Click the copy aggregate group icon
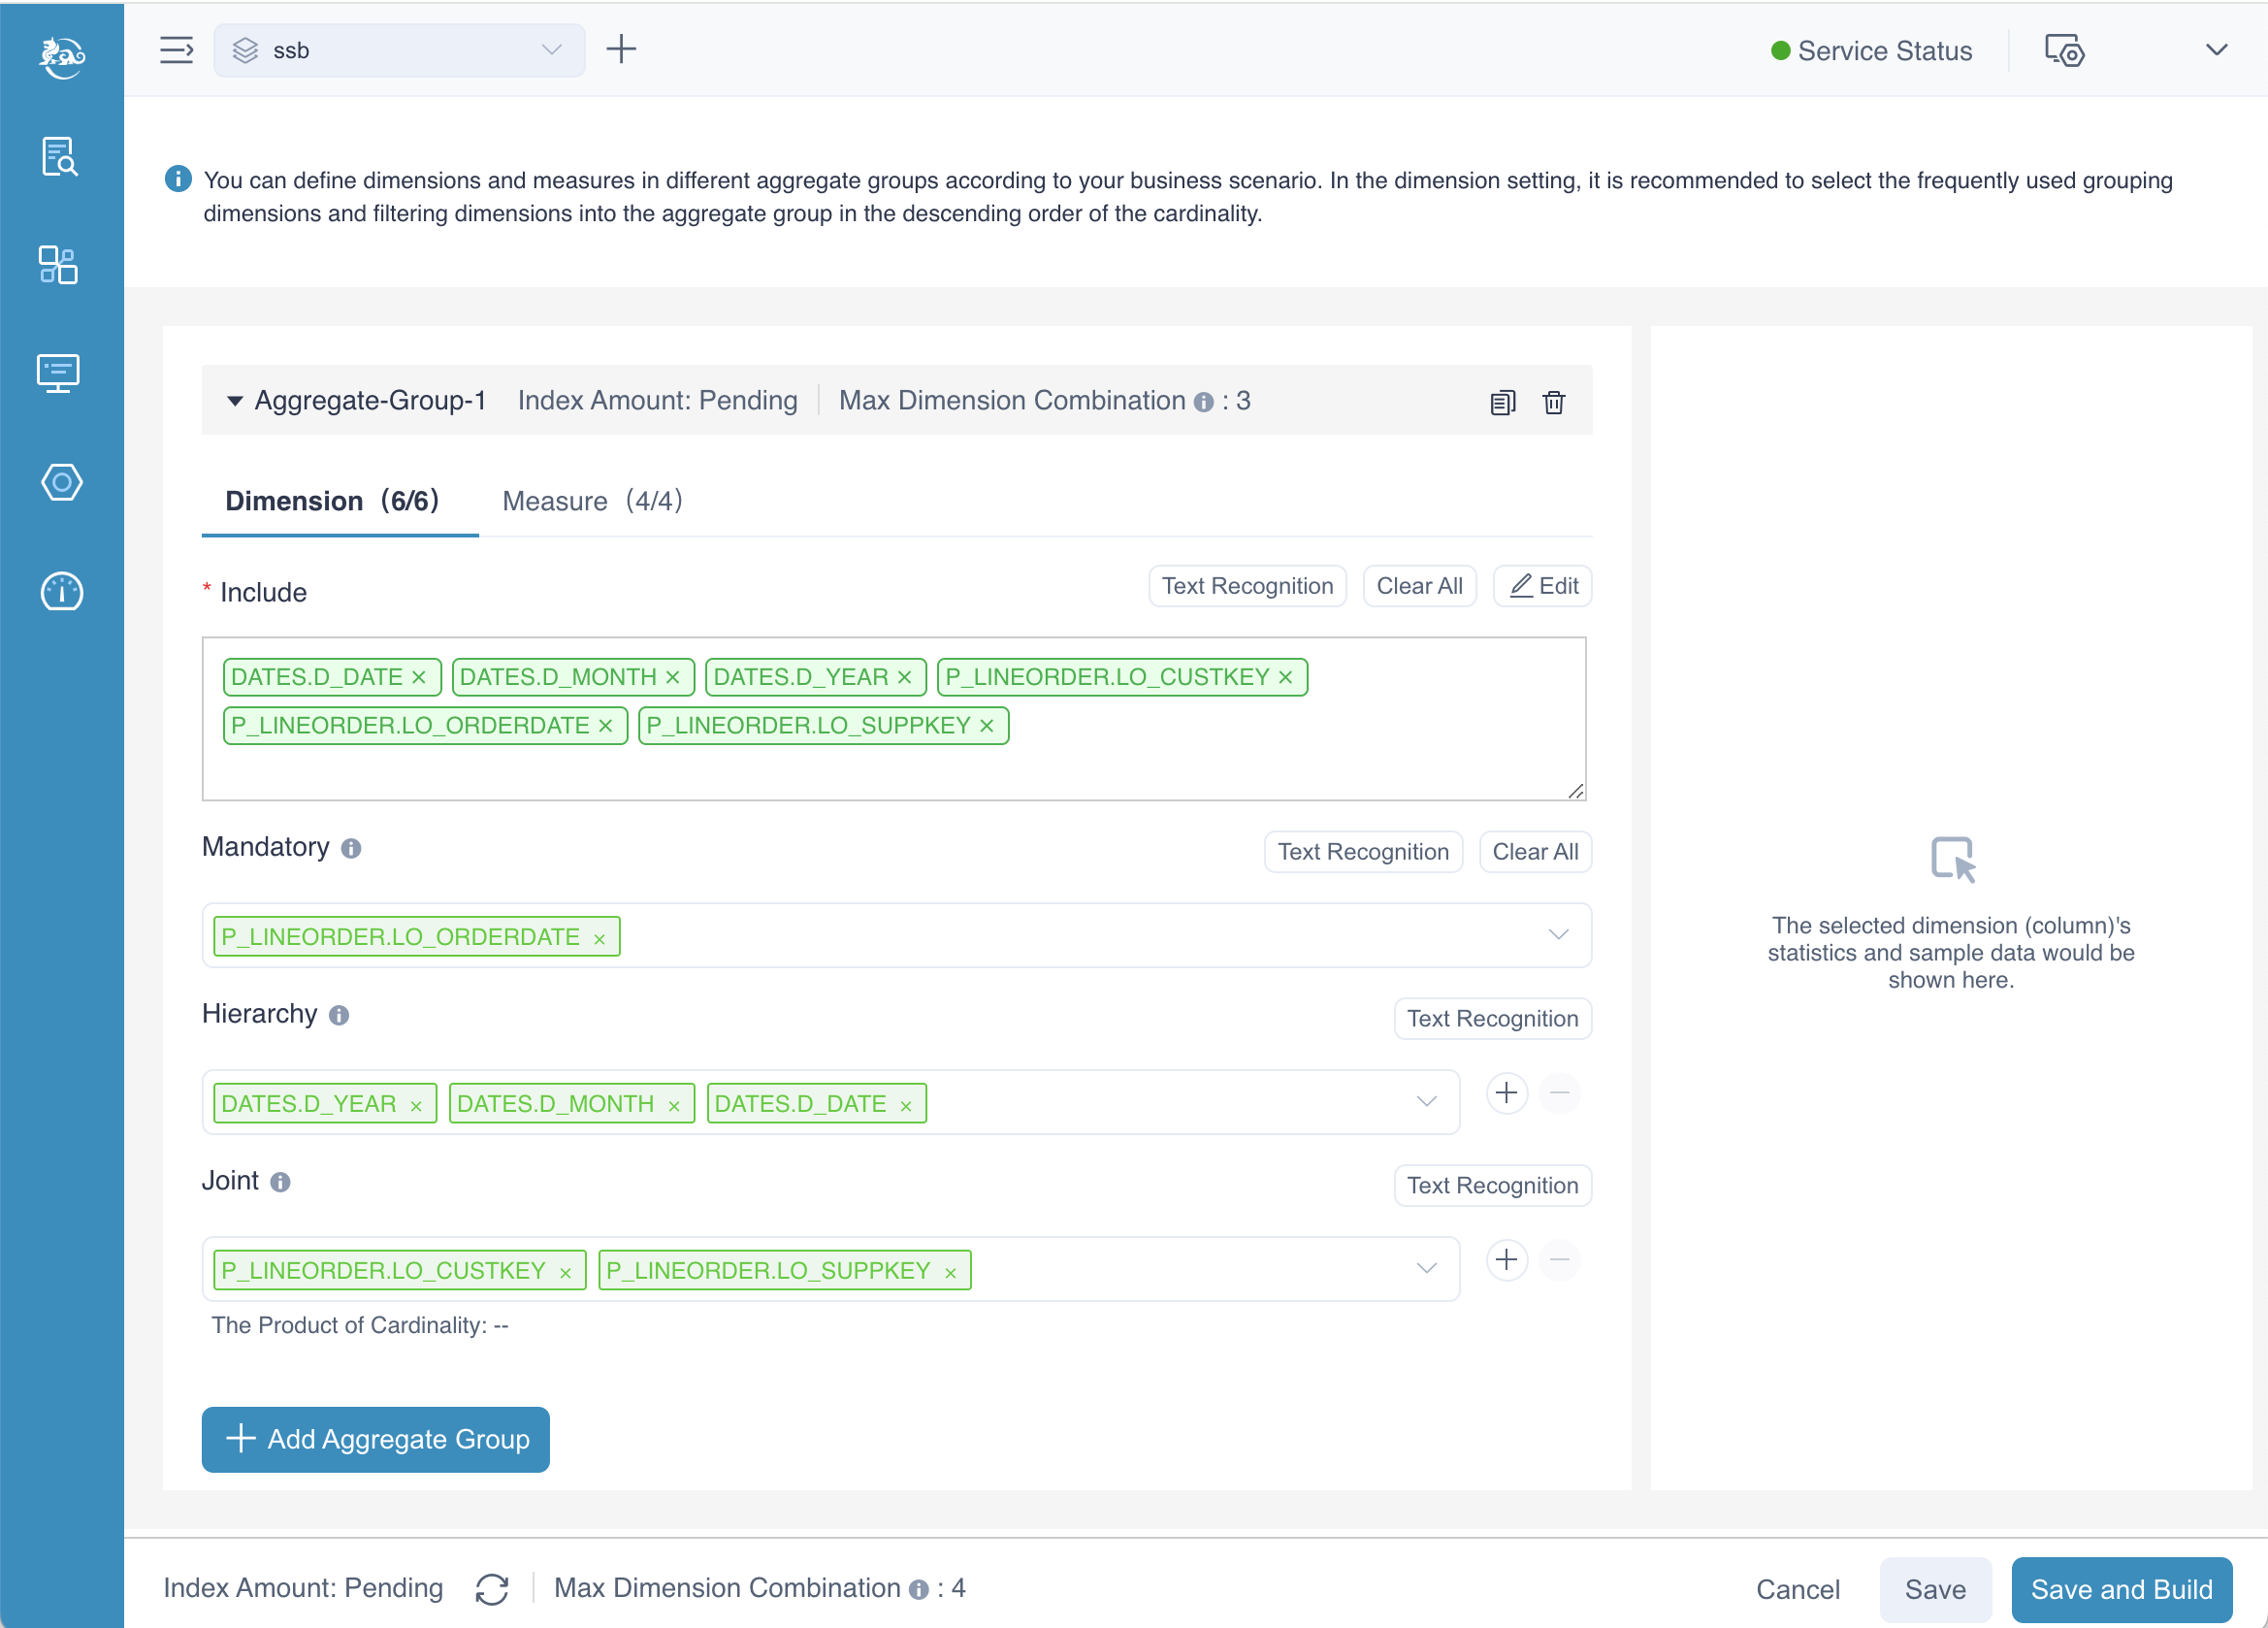 (x=1502, y=402)
